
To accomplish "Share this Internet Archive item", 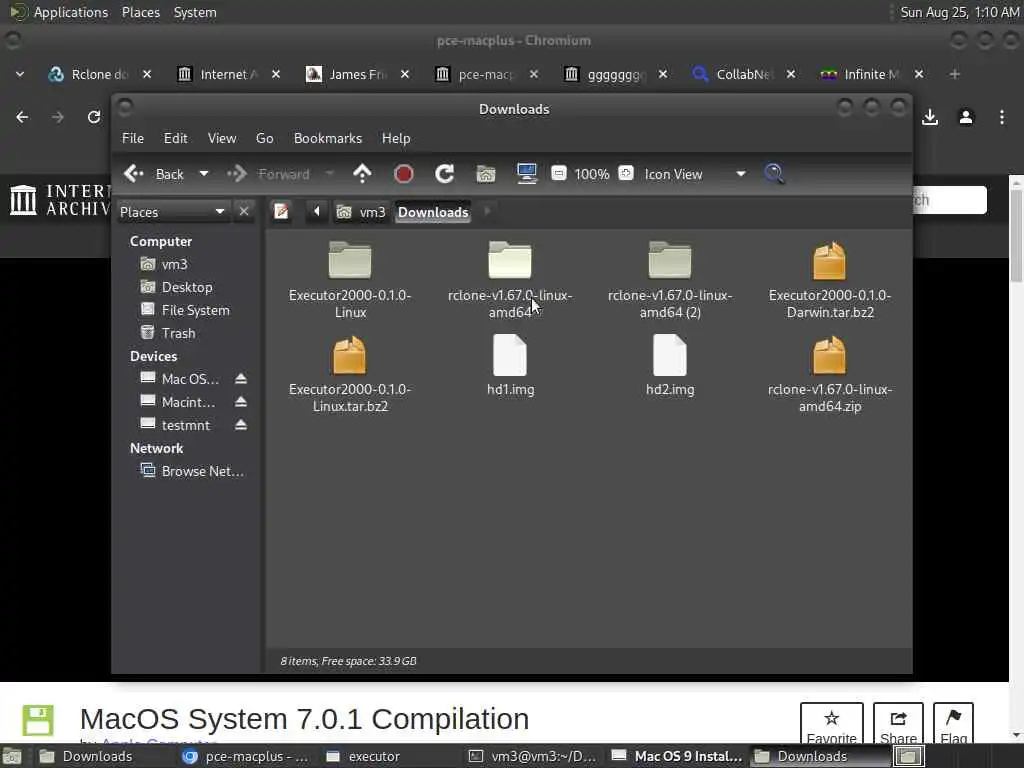I will pos(898,724).
